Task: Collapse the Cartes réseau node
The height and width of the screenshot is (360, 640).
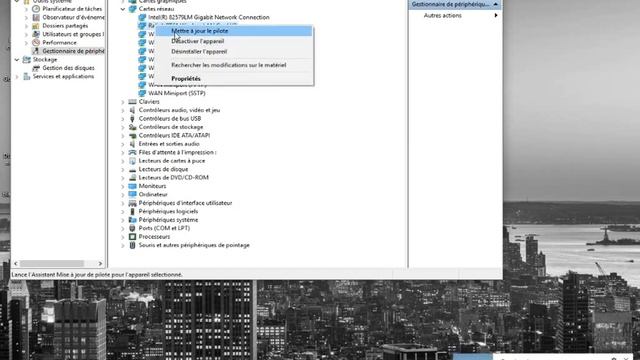Action: point(123,9)
